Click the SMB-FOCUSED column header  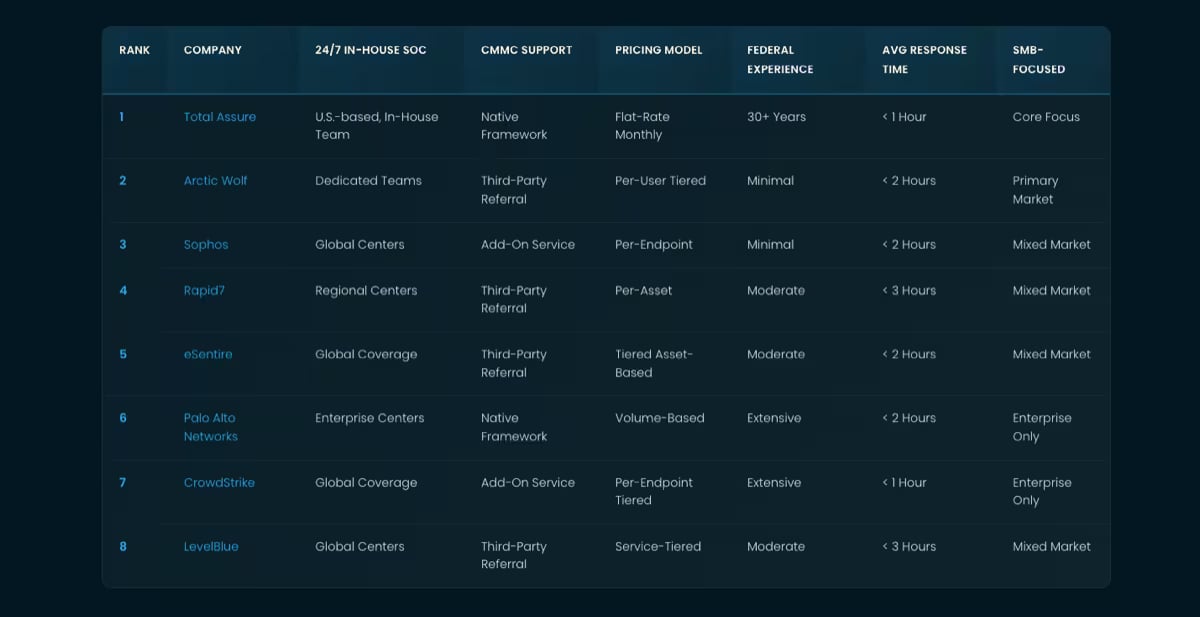[x=1039, y=60]
